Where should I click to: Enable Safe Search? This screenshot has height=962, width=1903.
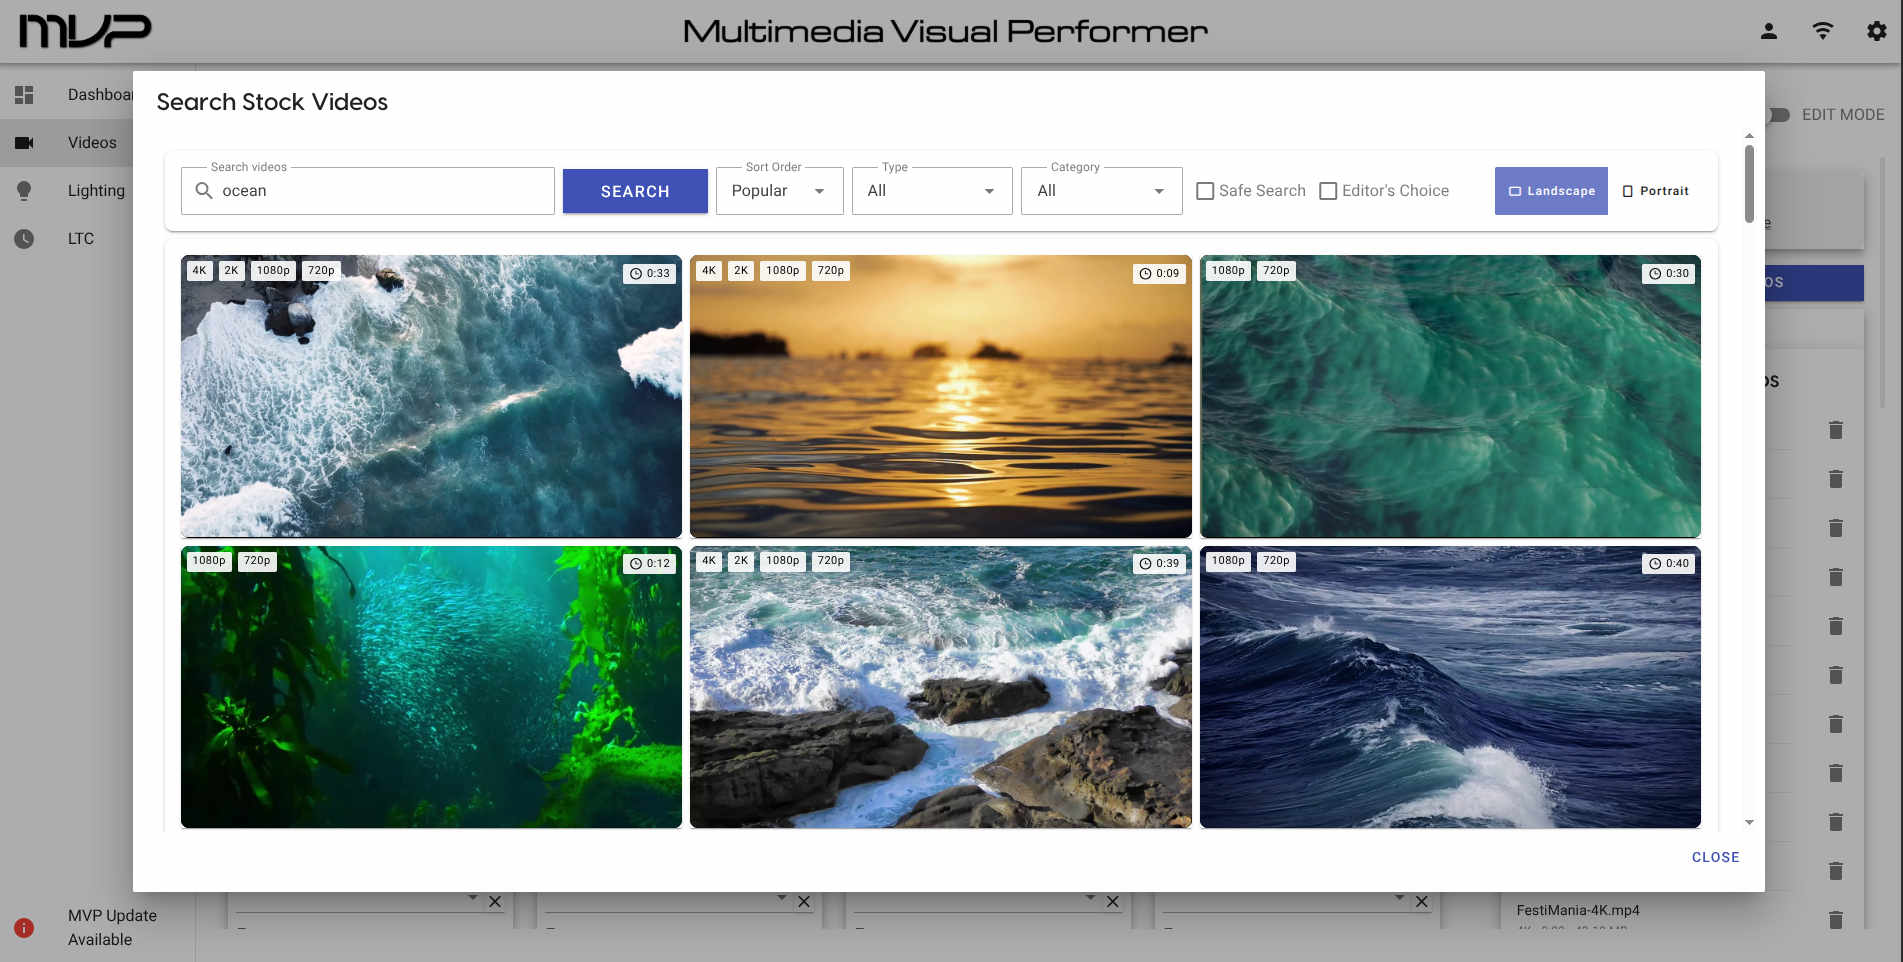(1205, 190)
